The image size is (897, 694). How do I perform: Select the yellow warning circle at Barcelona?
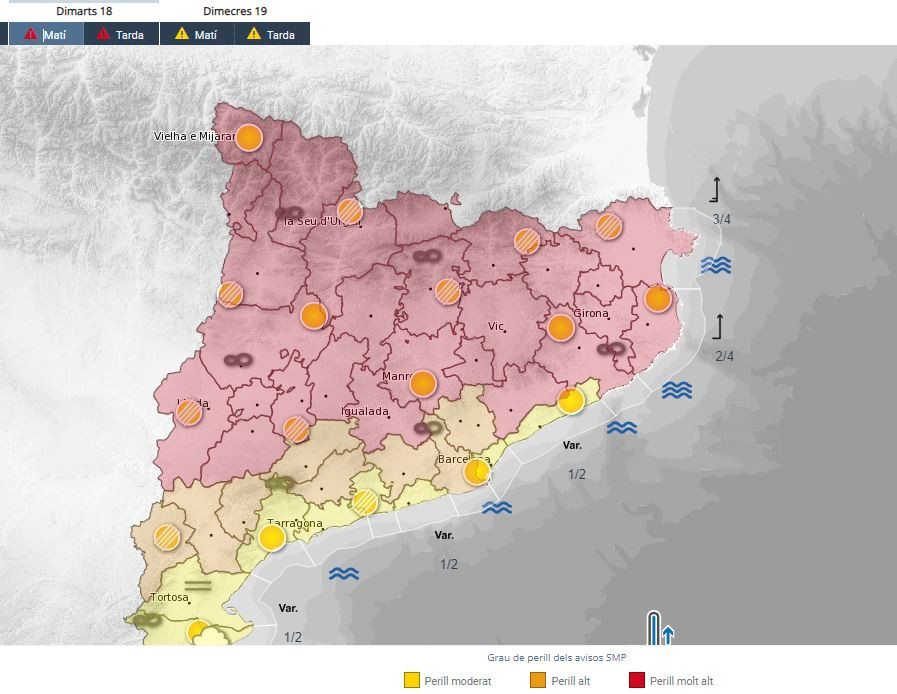point(477,471)
